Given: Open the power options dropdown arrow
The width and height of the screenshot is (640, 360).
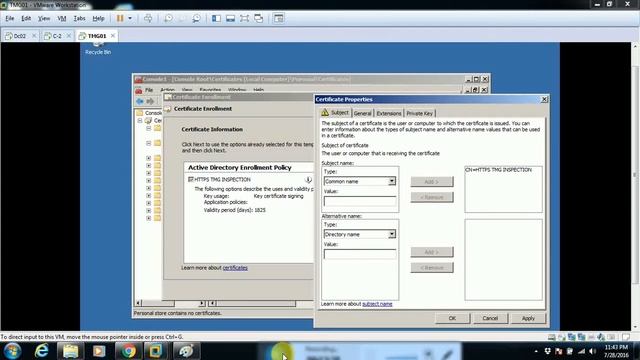Looking at the screenshot, I should tap(130, 18).
